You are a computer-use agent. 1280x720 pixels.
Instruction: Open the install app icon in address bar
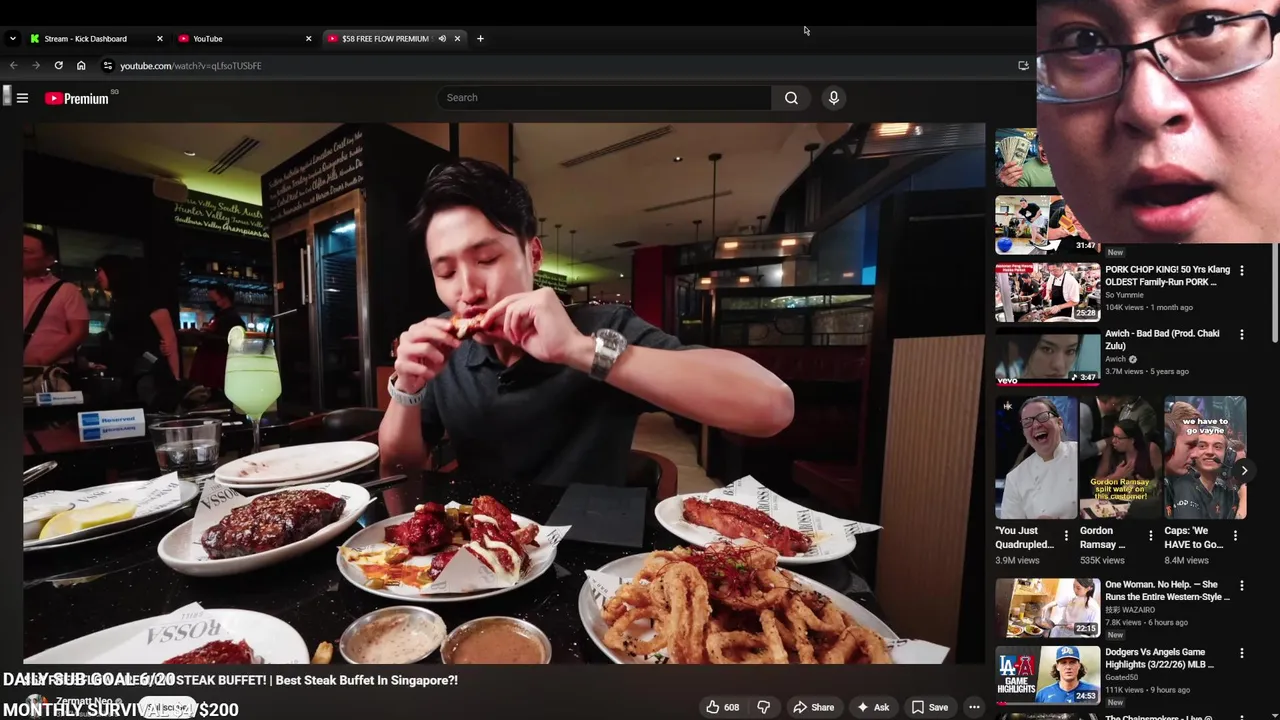(1023, 66)
